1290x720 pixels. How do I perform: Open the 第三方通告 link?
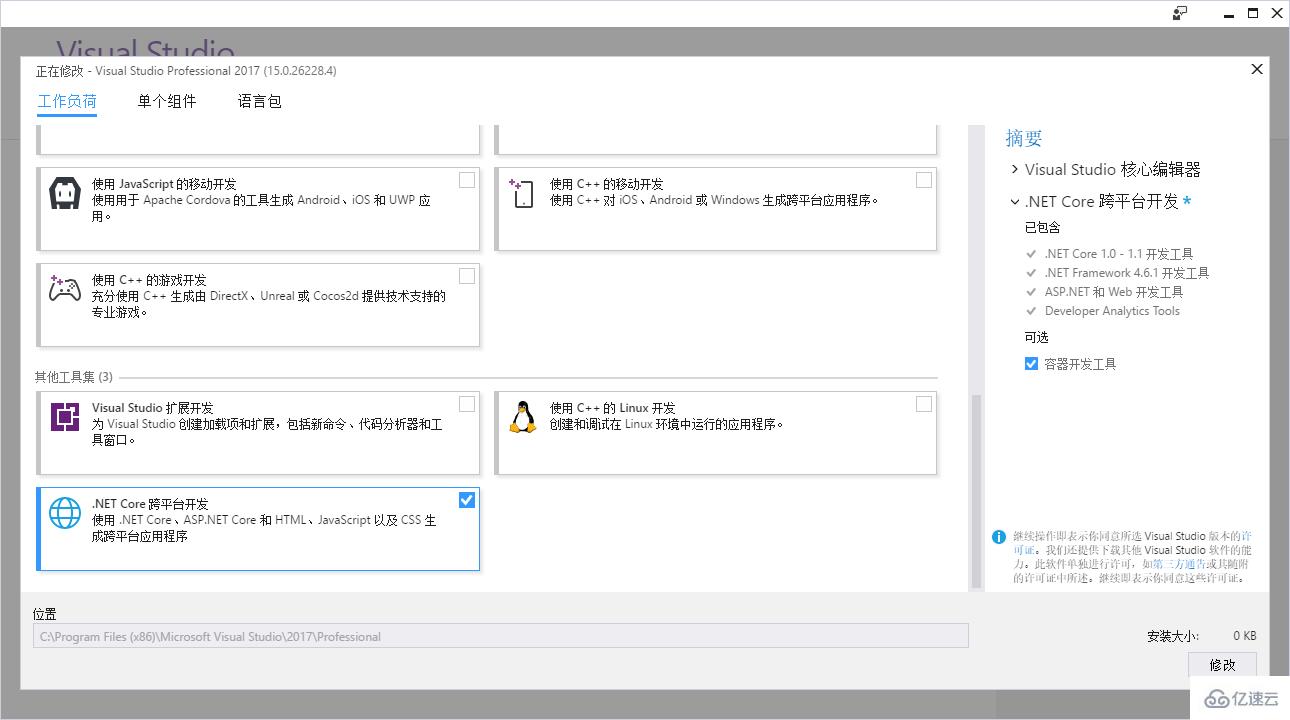pyautogui.click(x=1179, y=564)
